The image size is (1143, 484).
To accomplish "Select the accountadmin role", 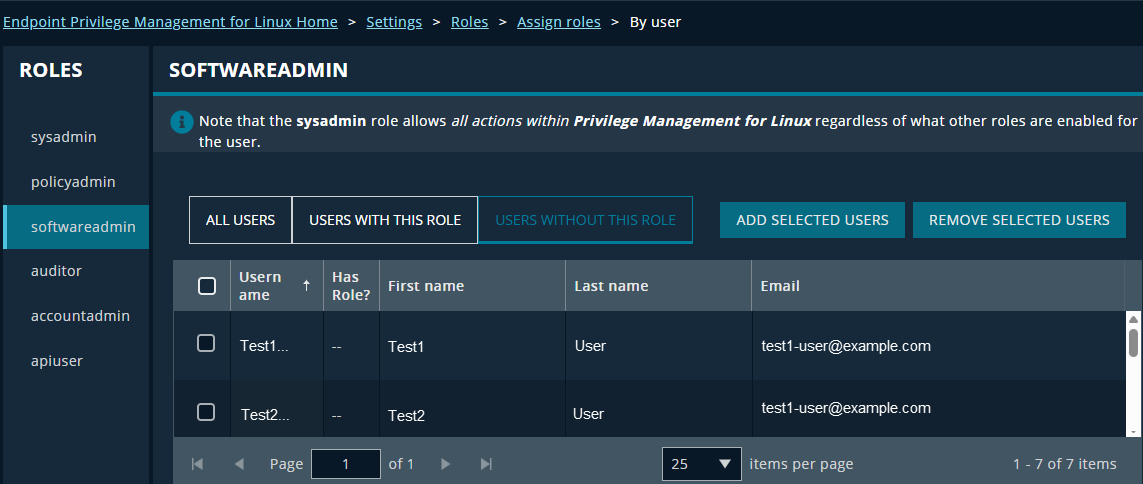I will (77, 316).
